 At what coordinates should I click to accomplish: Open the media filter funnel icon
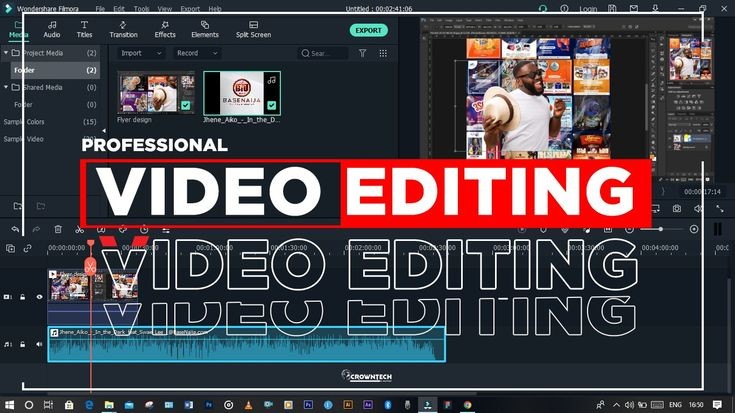362,53
